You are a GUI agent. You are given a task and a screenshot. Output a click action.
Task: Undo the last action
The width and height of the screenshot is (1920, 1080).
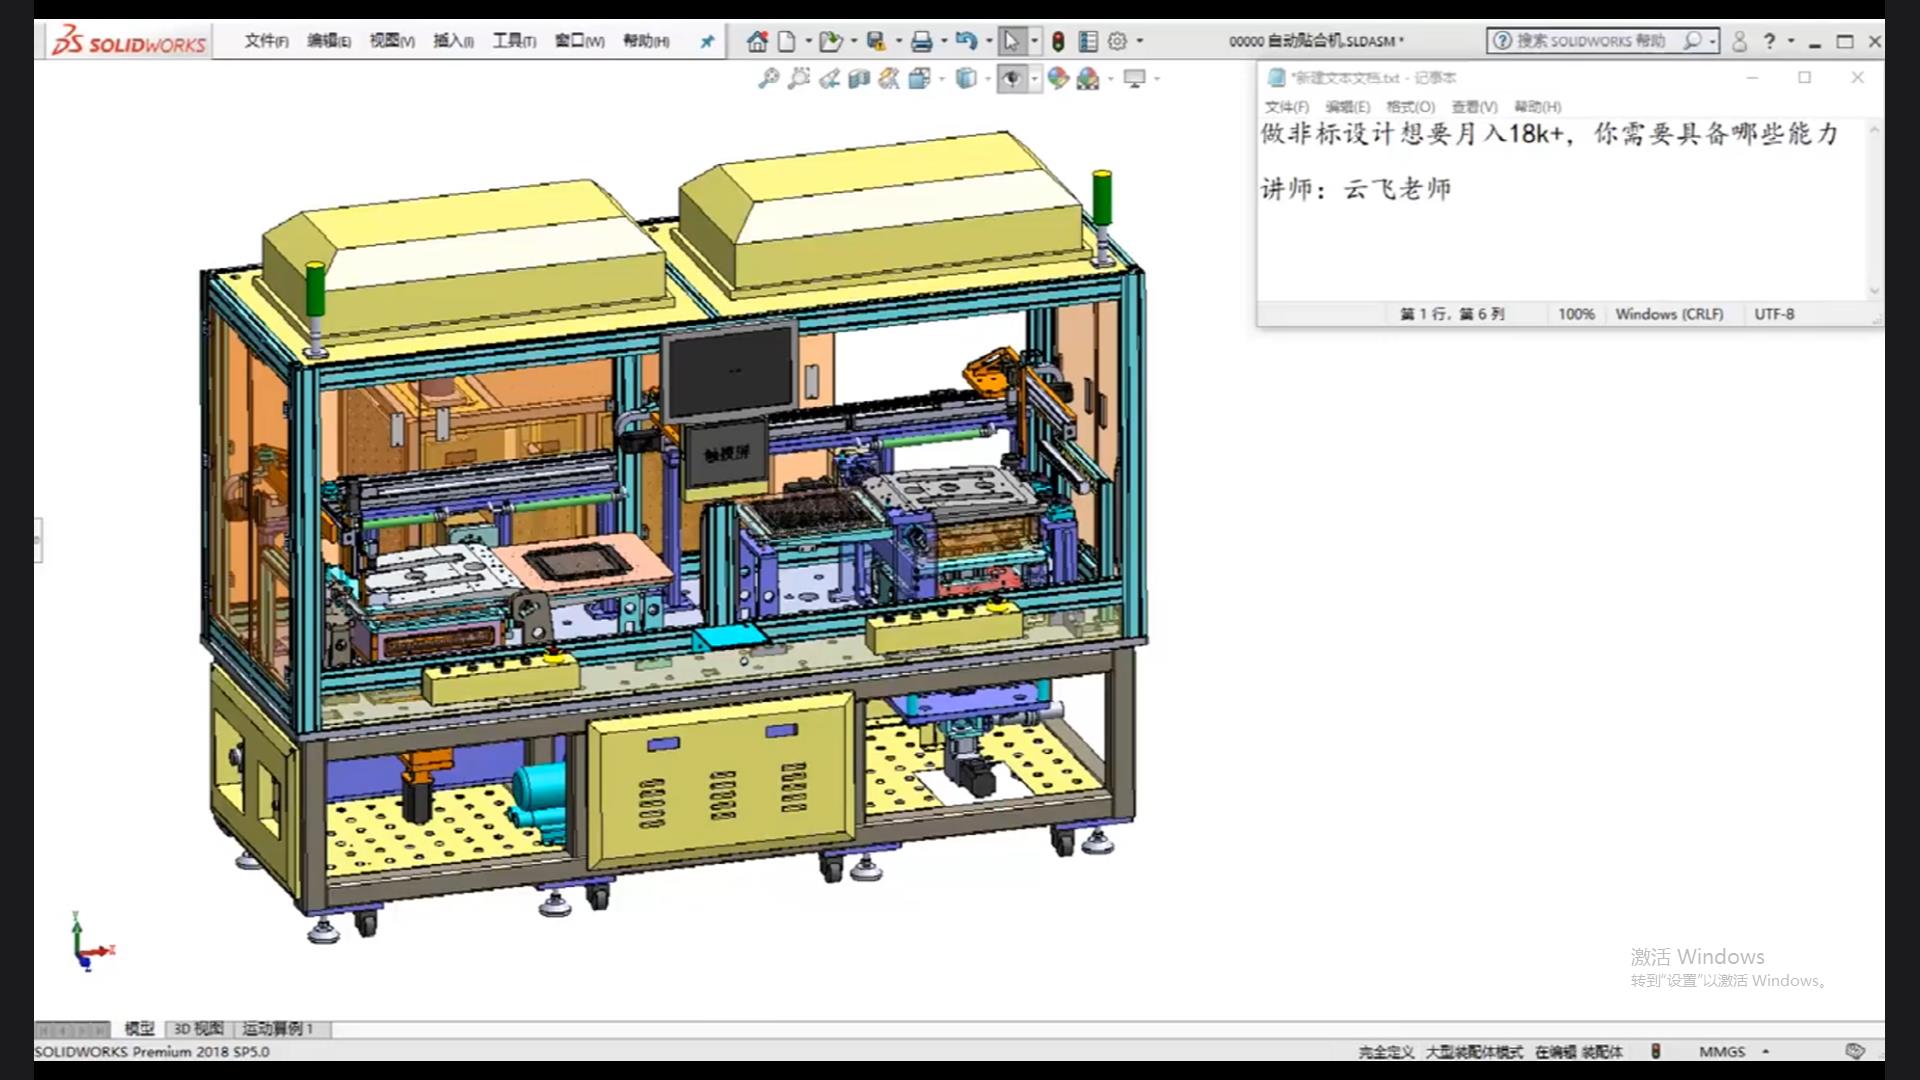pos(965,41)
